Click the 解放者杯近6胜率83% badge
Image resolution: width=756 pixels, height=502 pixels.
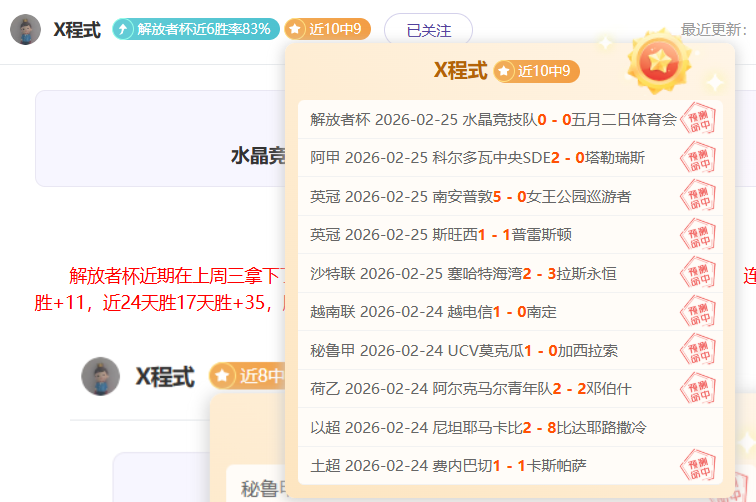[194, 29]
